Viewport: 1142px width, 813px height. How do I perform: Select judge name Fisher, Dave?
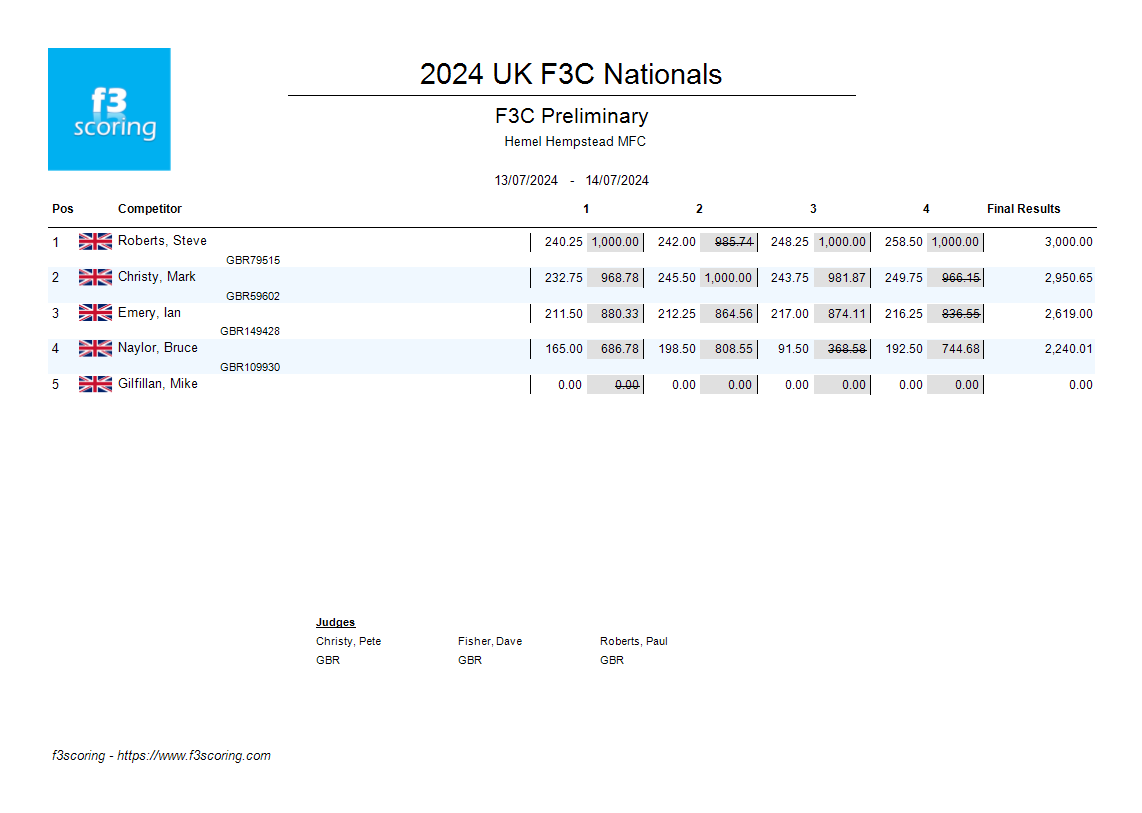(x=490, y=641)
